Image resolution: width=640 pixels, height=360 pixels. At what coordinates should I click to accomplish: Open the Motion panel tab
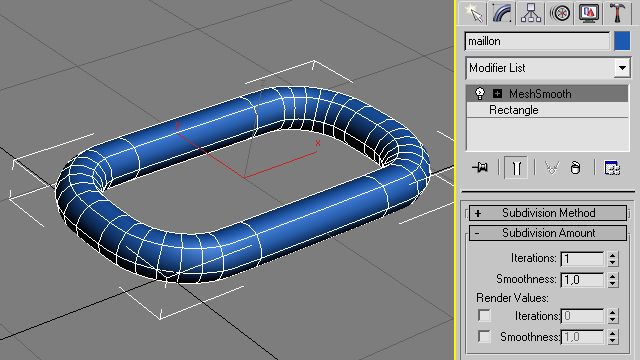point(560,13)
